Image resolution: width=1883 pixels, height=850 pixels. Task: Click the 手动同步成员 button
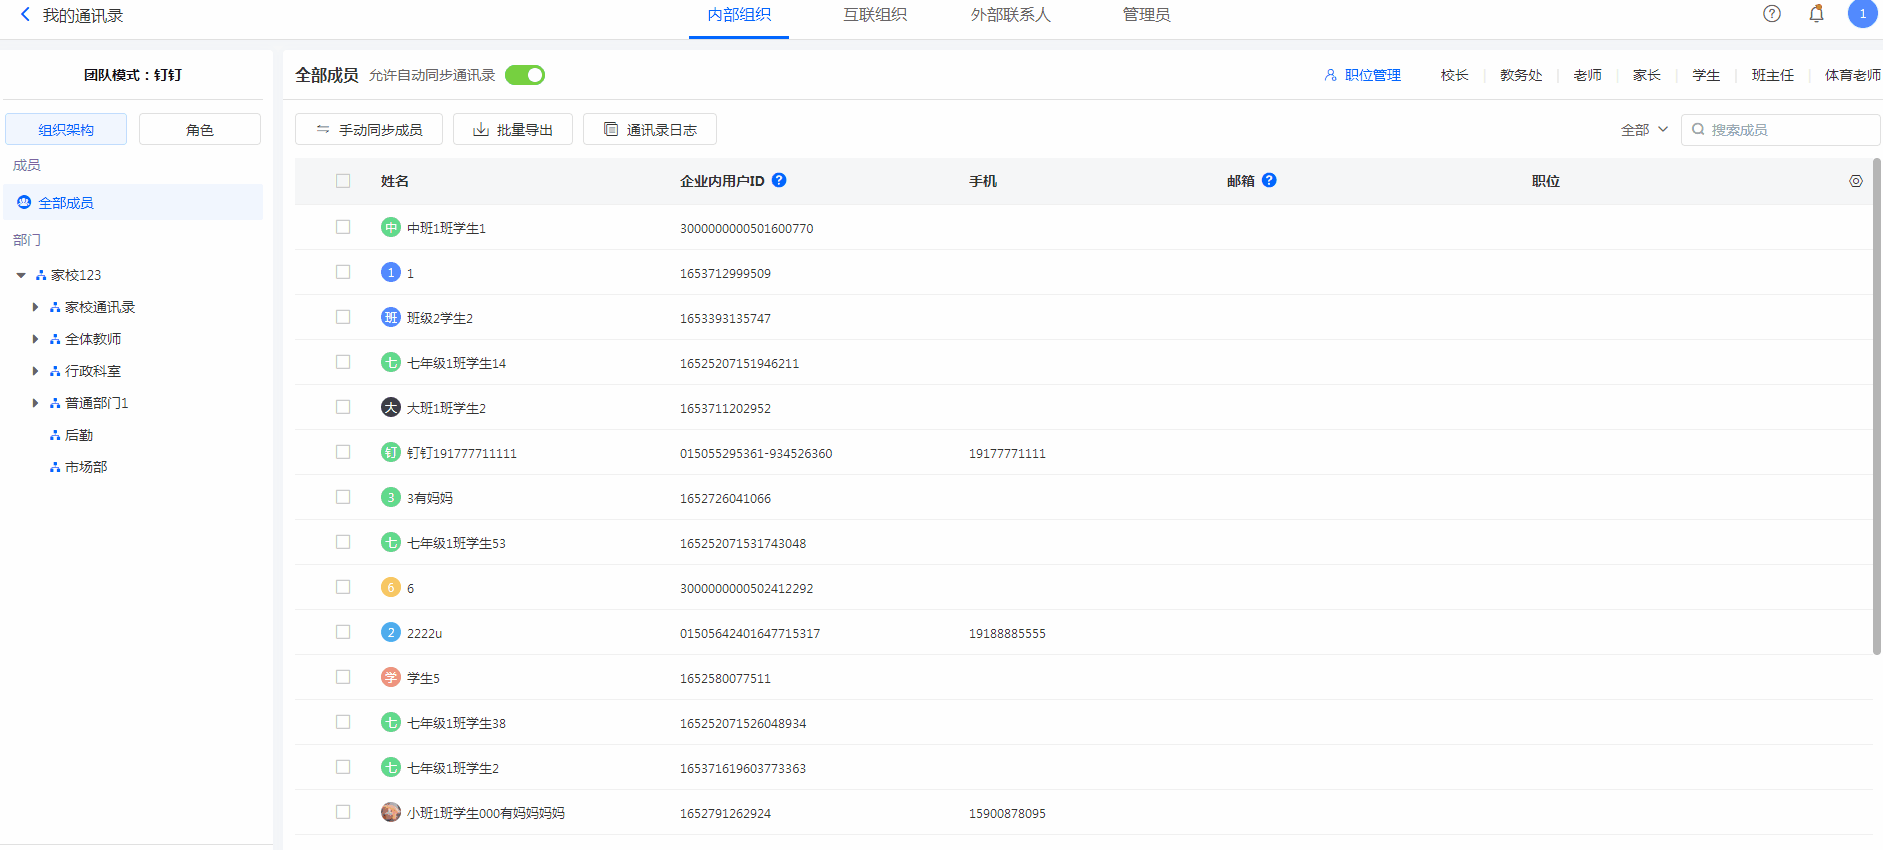click(368, 130)
